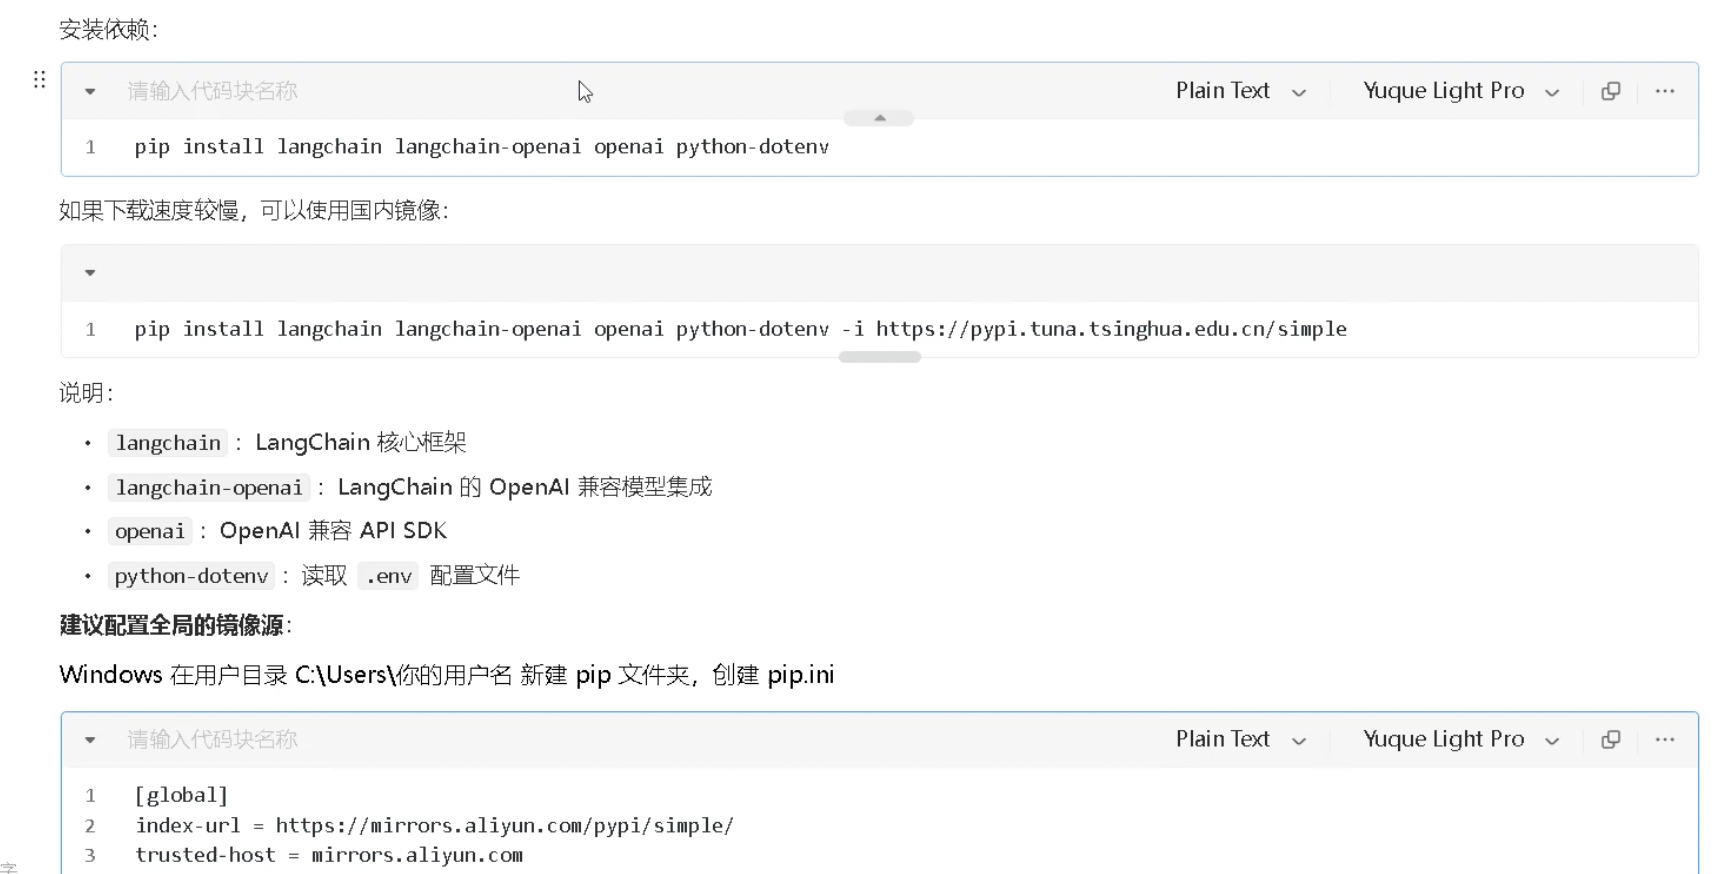Click the bold heading '建议配置全局的镜像源'
Screen dimensions: 1730x874
[x=172, y=626]
